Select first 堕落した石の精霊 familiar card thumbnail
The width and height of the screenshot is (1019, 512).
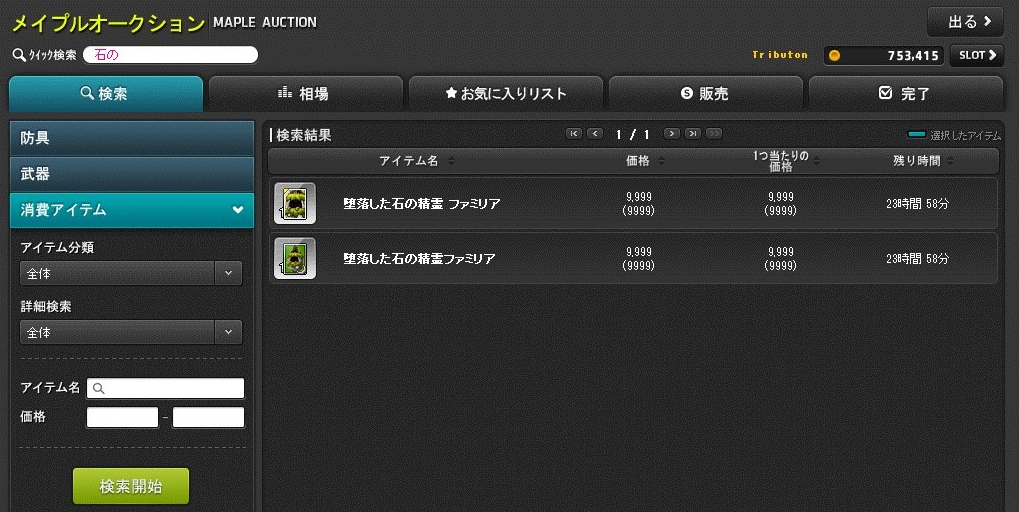coord(295,203)
